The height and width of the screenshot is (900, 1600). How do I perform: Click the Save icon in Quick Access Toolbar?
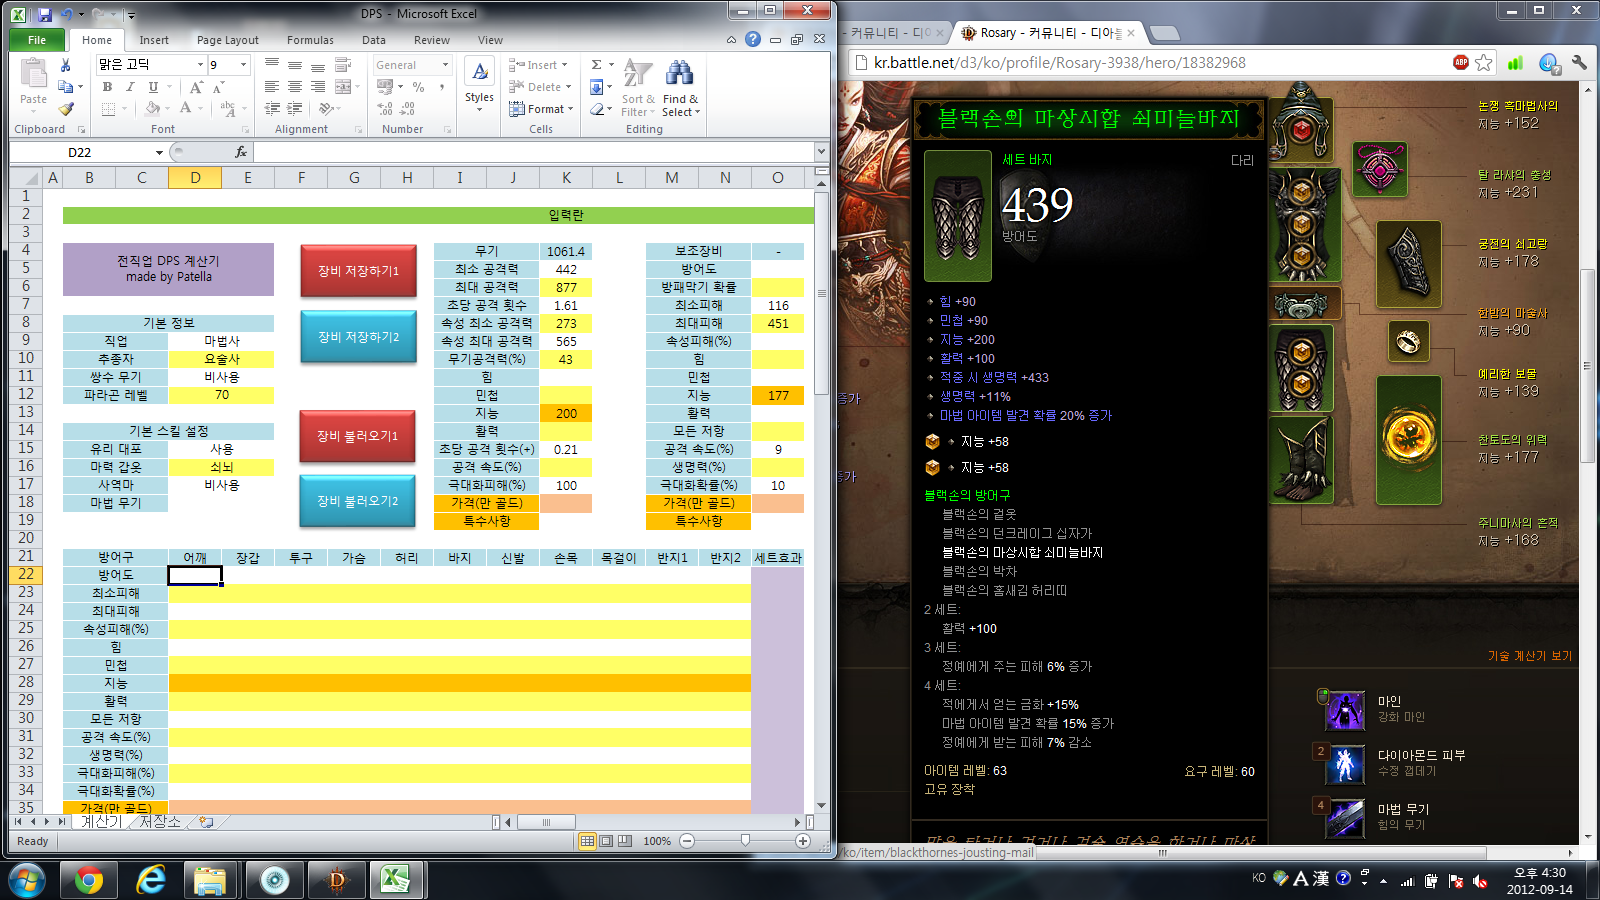(44, 15)
